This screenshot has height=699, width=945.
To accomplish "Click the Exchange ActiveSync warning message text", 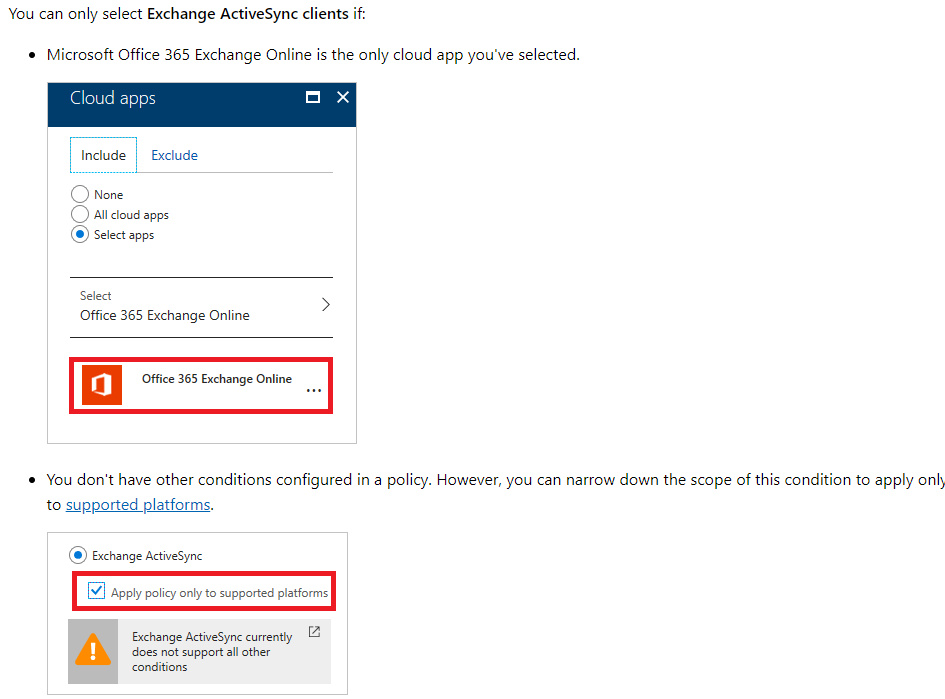I will [212, 651].
